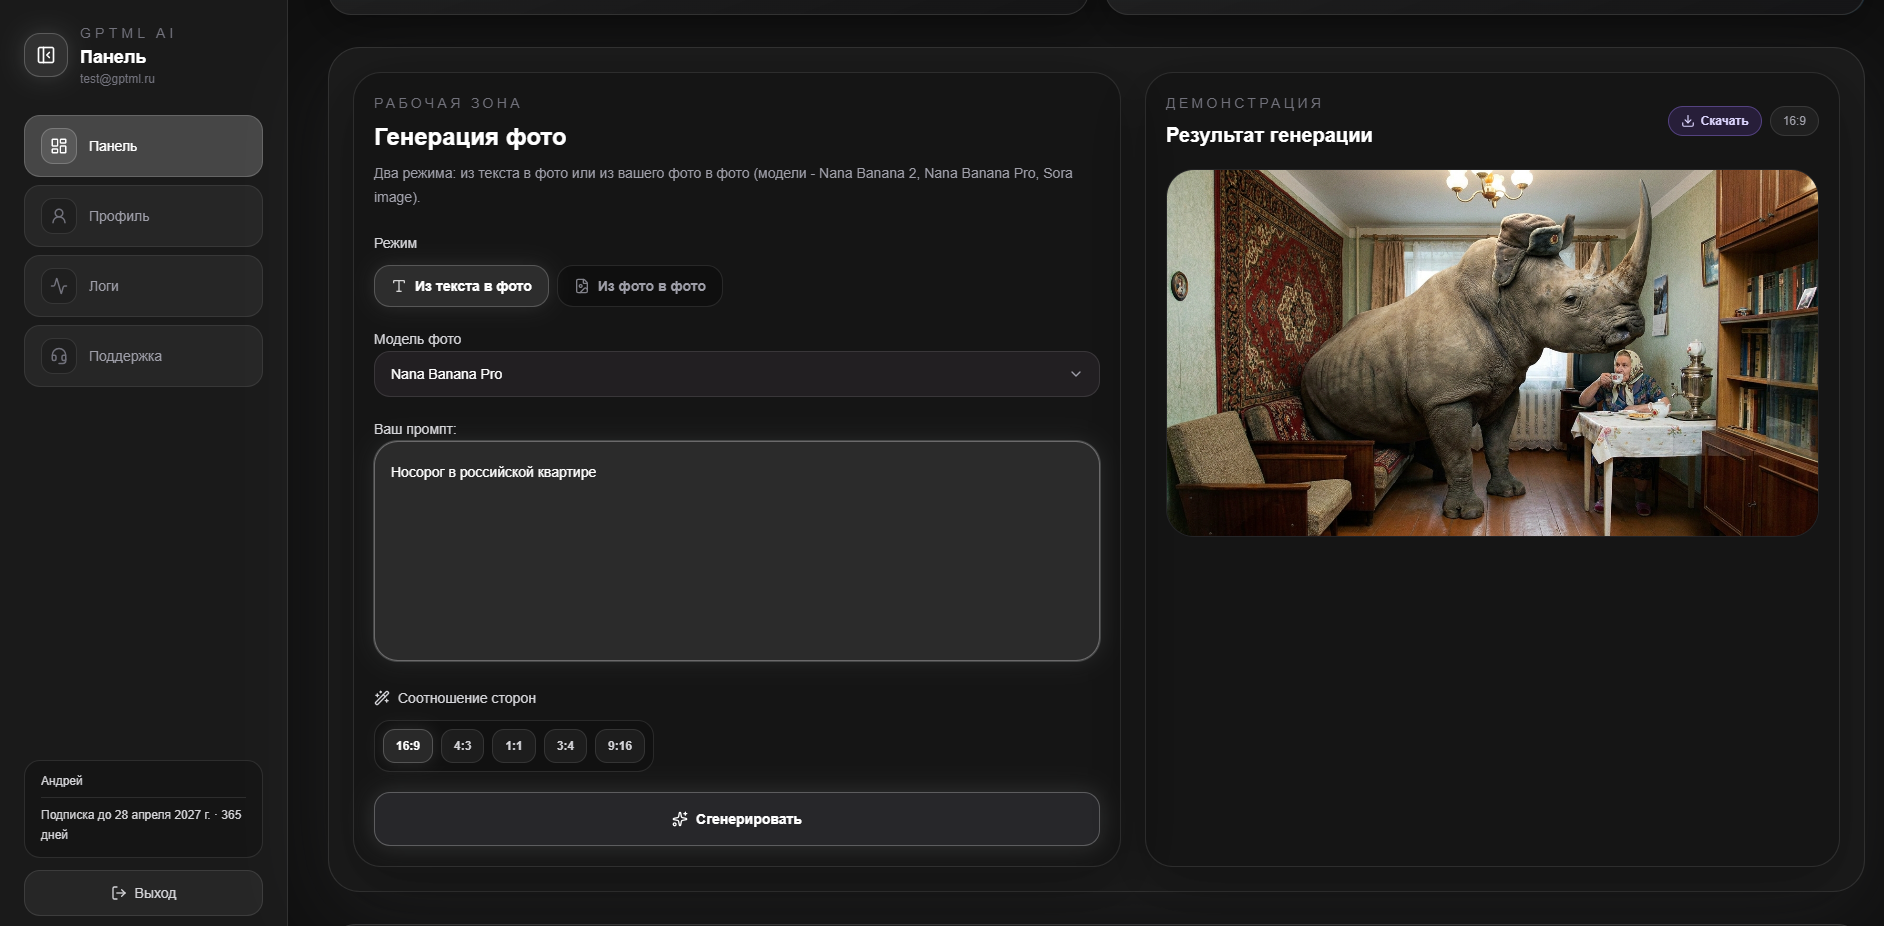The width and height of the screenshot is (1884, 926).
Task: Click the Подписка до 28 апреля 2027 text
Action: coord(141,825)
